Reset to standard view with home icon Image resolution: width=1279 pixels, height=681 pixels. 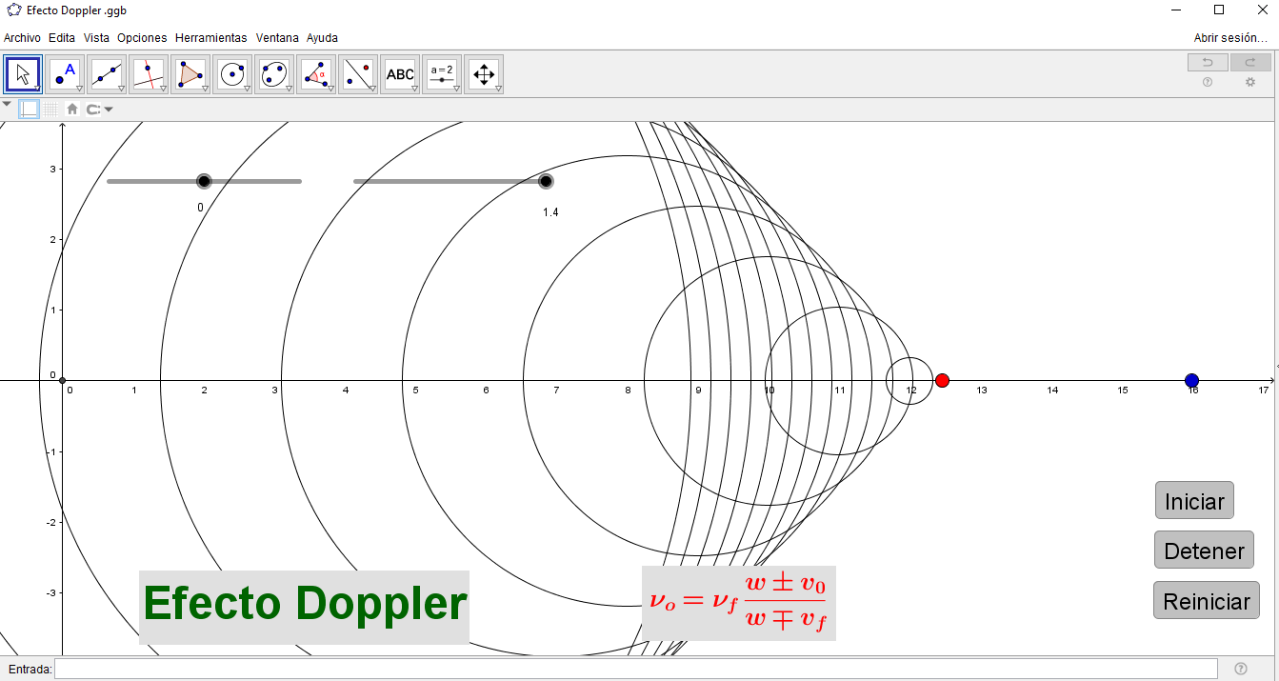click(x=72, y=109)
